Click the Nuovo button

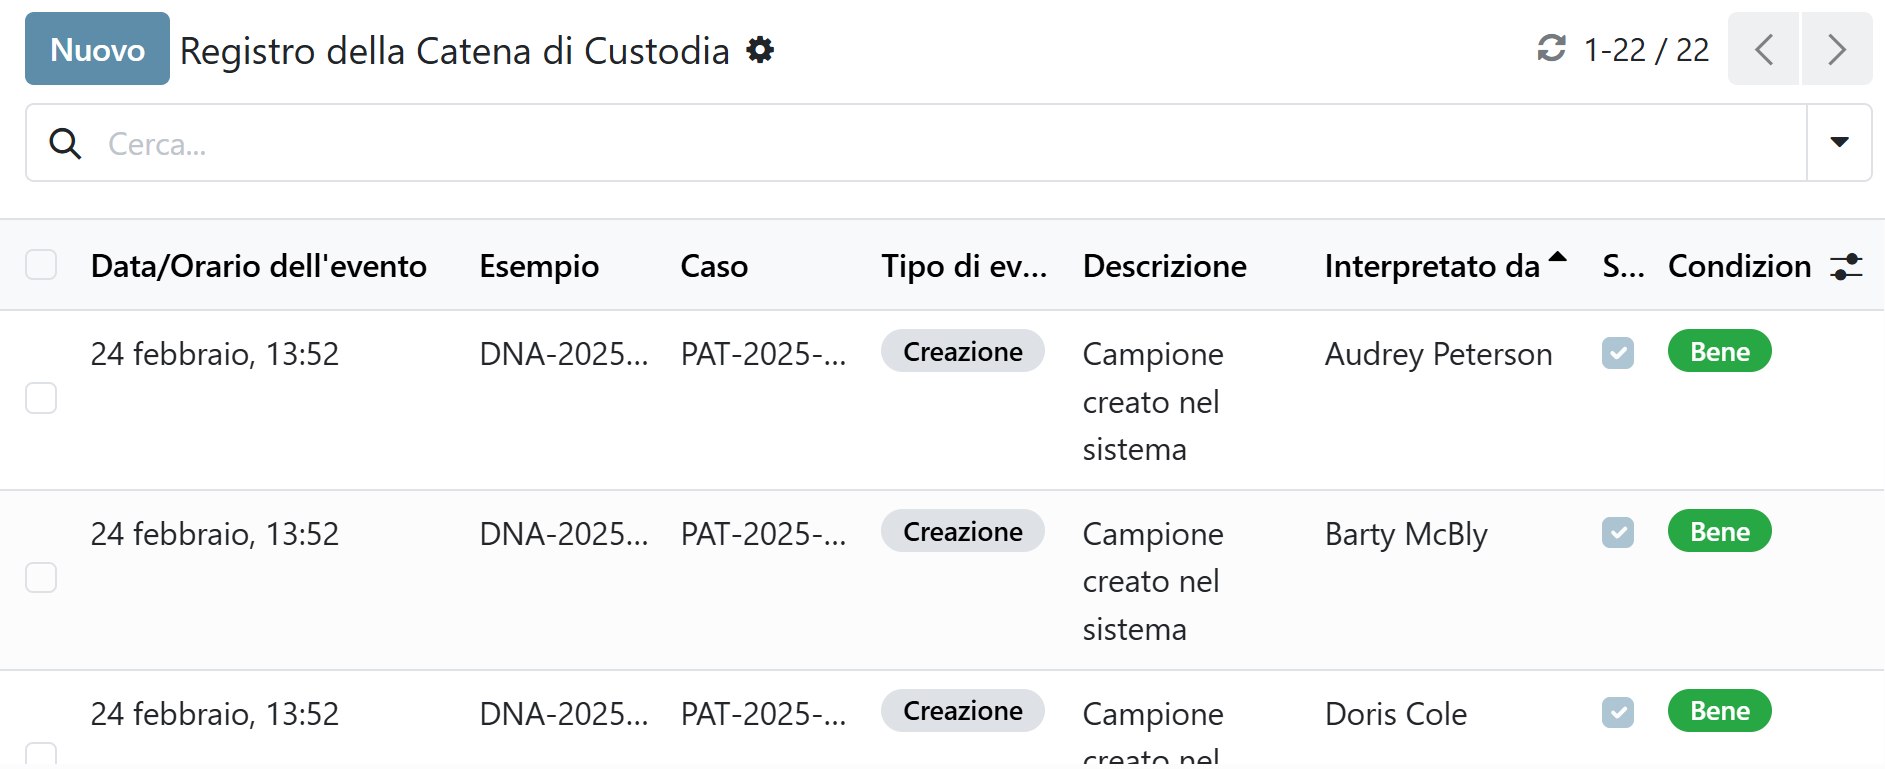point(97,49)
